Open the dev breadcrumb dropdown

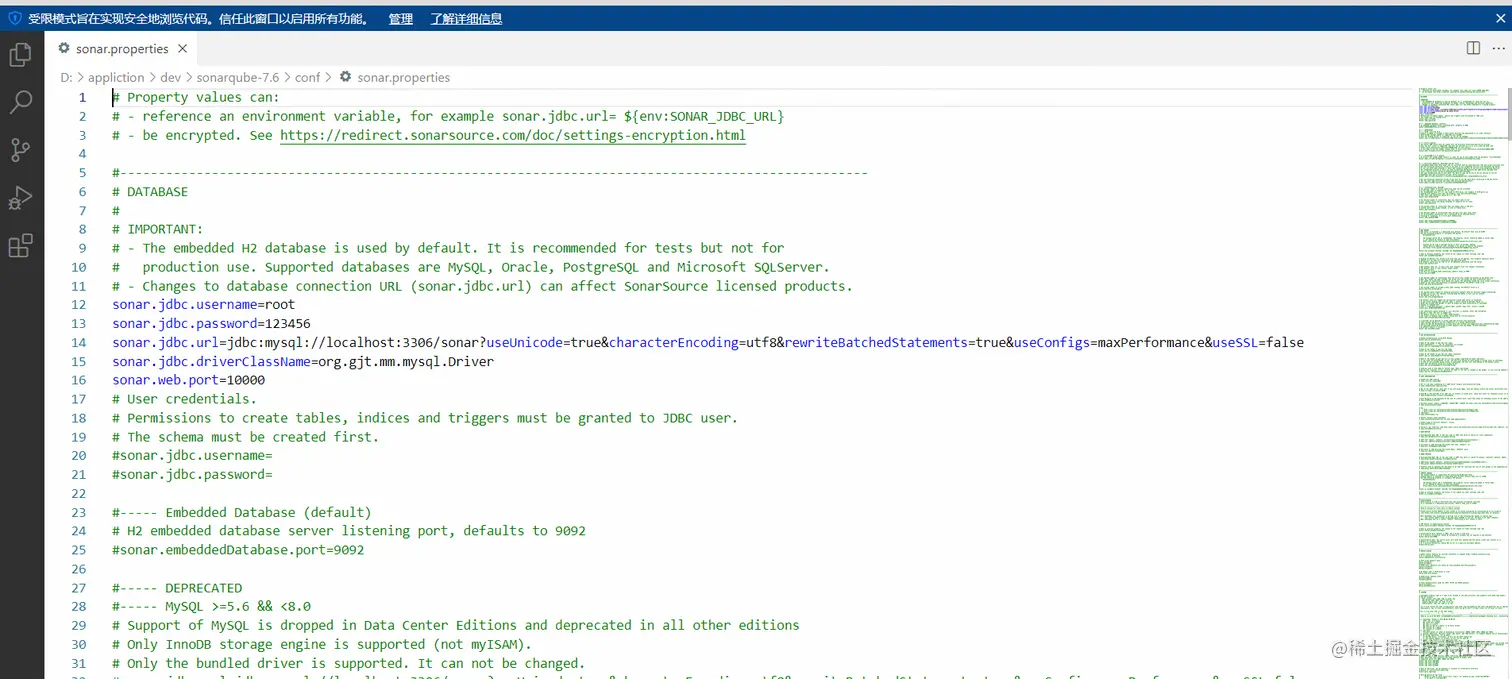pos(170,77)
